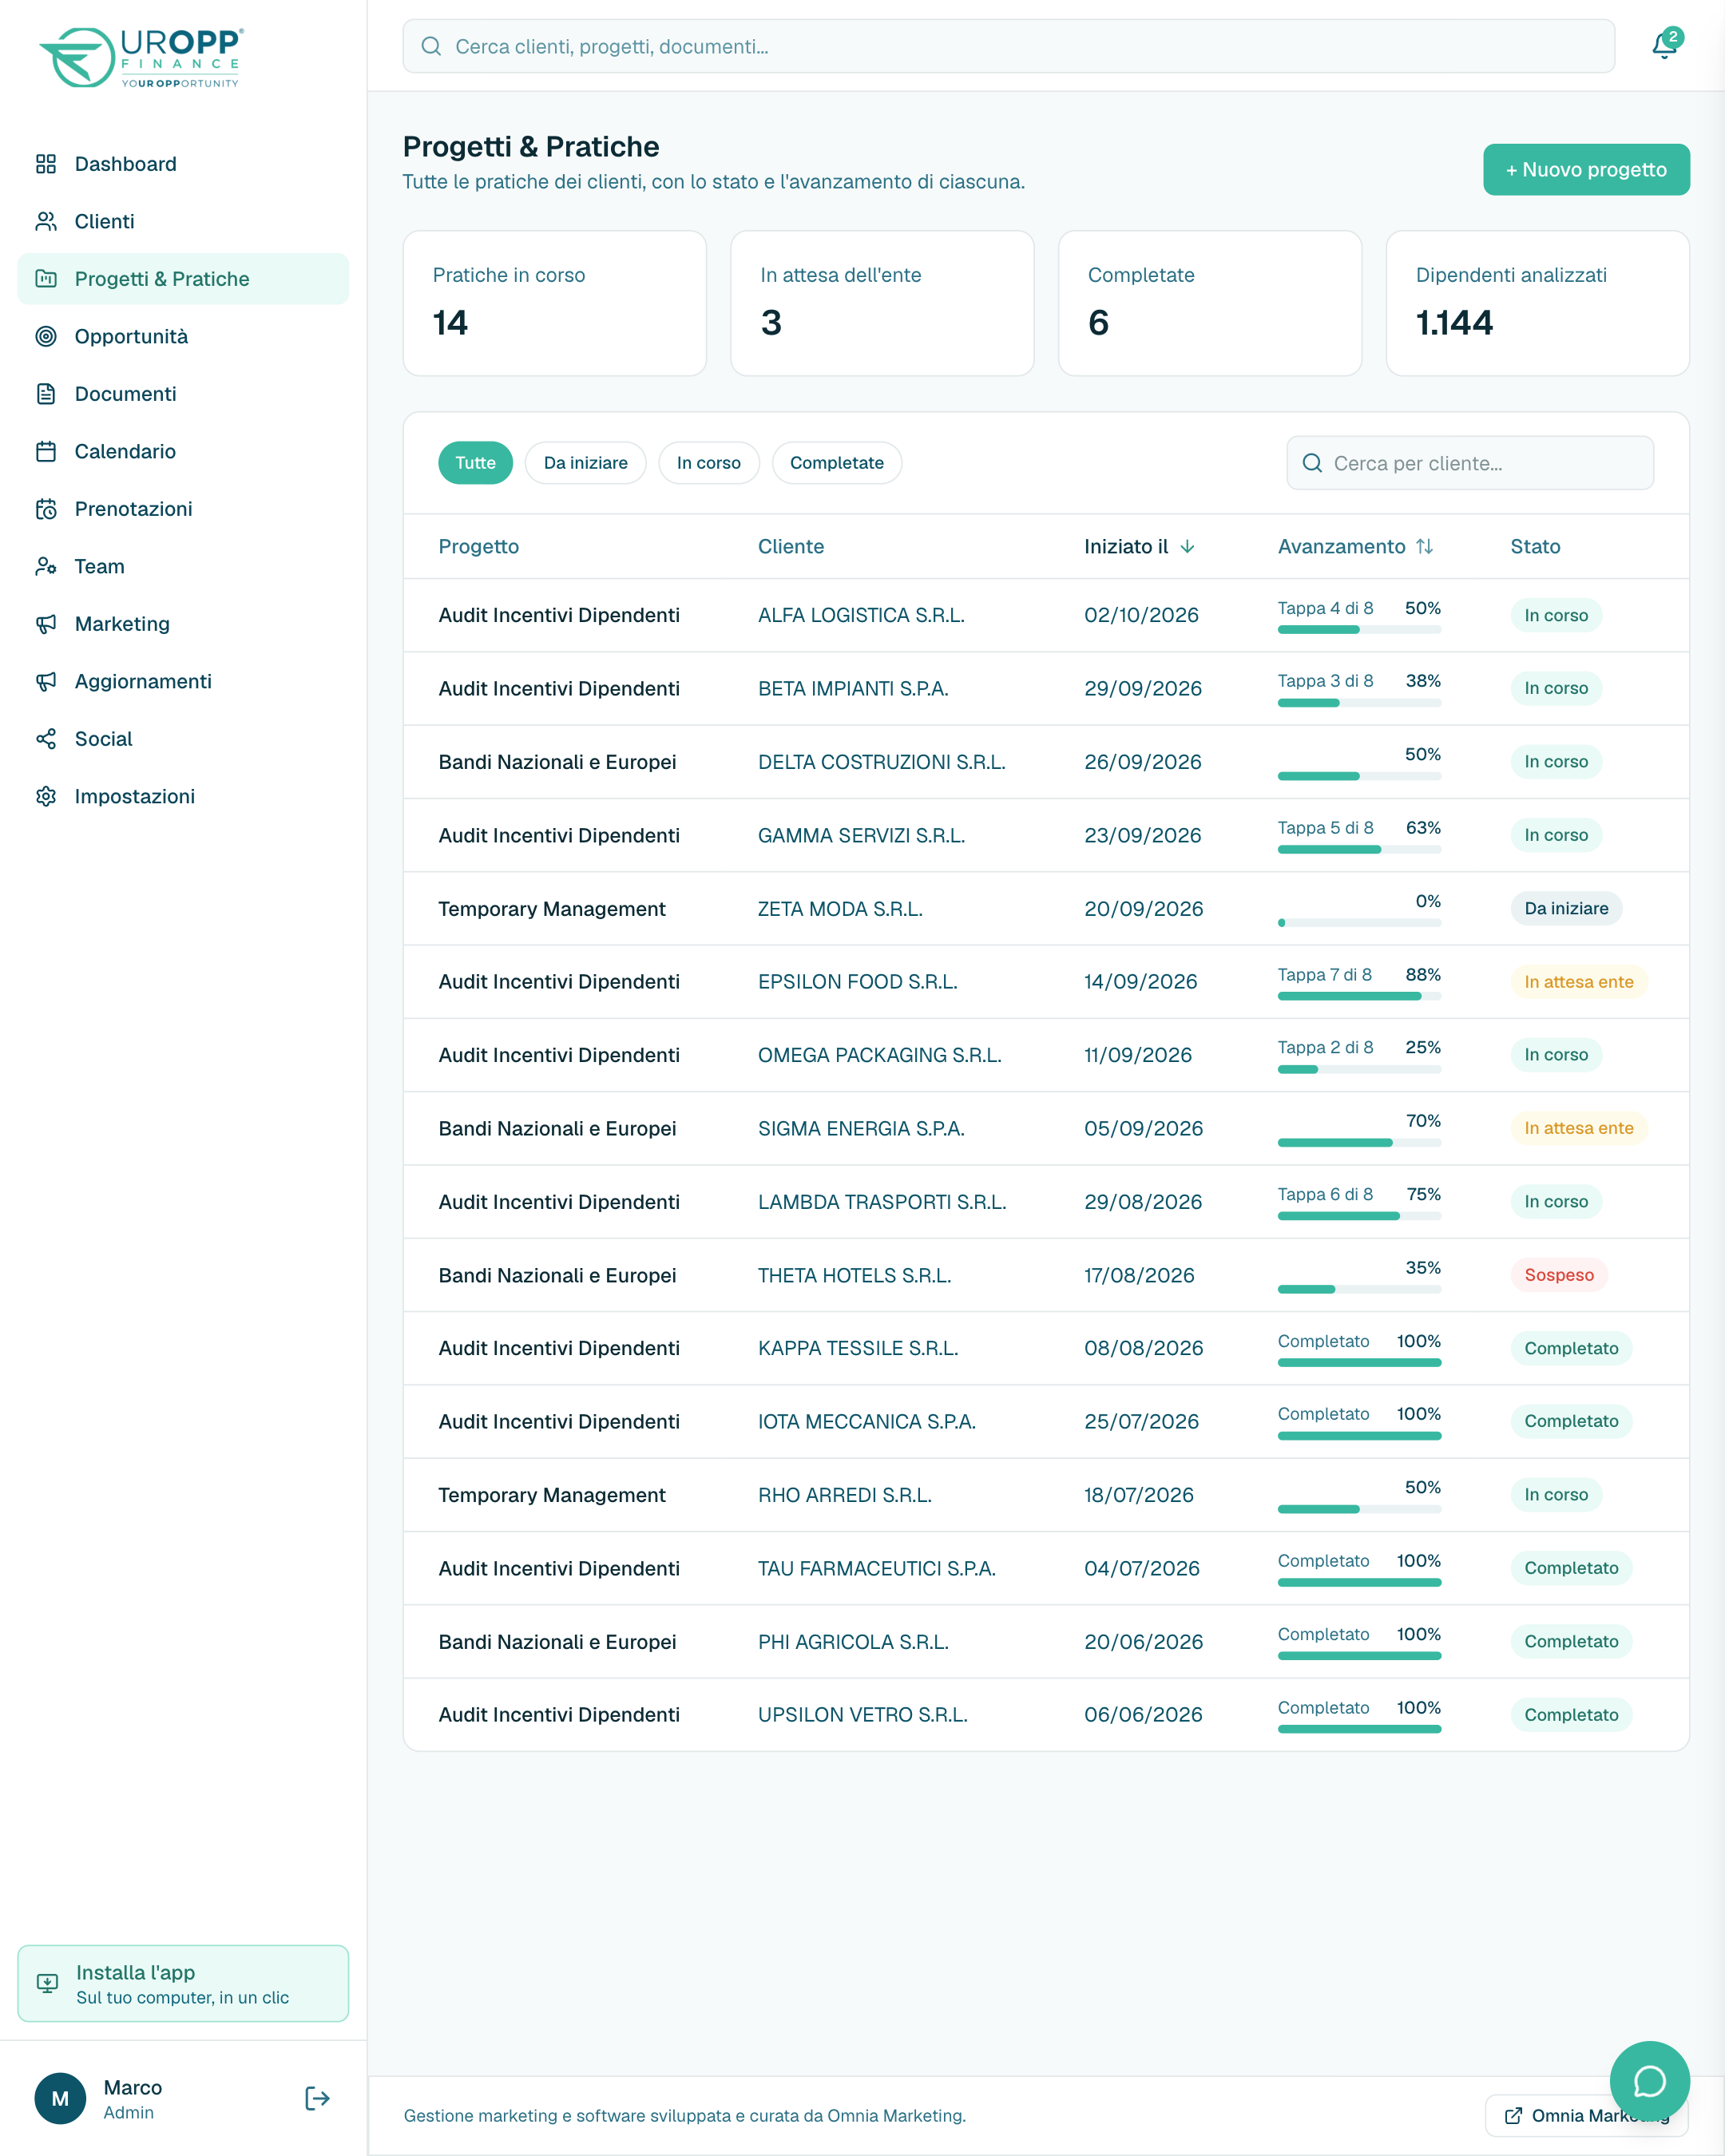Focus the Cerca clienti, progetti, documenti search field
The height and width of the screenshot is (2156, 1725).
tap(1008, 46)
